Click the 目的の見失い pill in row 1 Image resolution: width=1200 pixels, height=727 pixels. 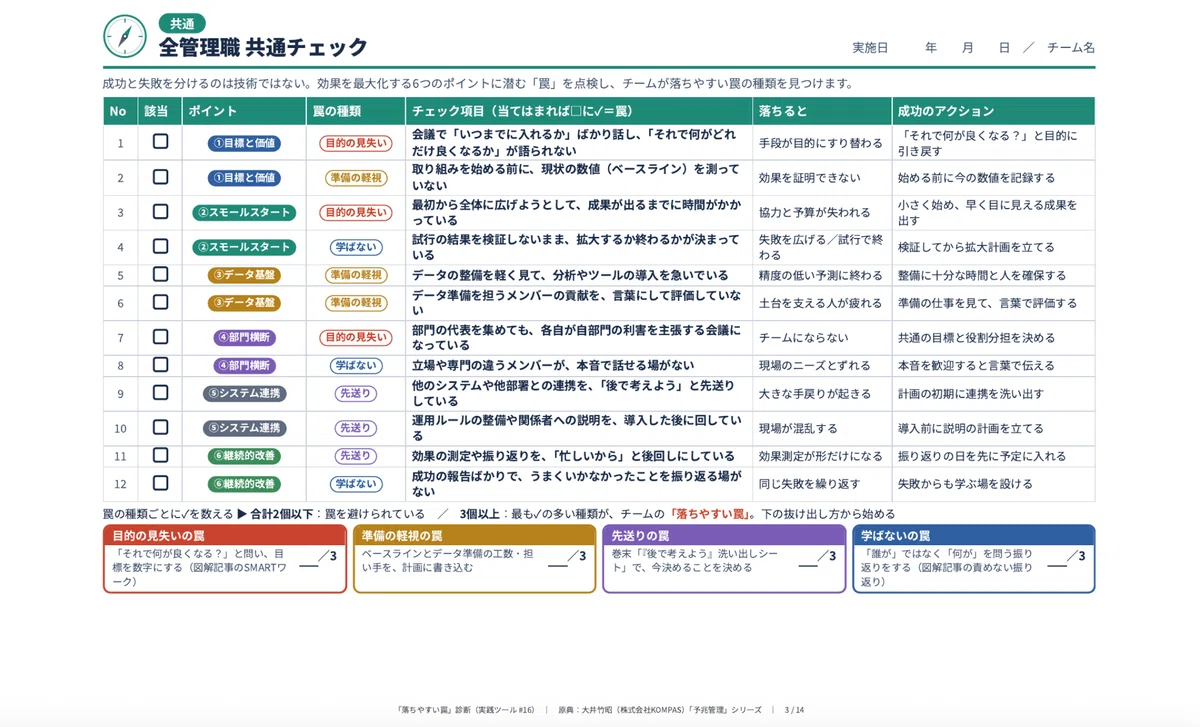[355, 143]
